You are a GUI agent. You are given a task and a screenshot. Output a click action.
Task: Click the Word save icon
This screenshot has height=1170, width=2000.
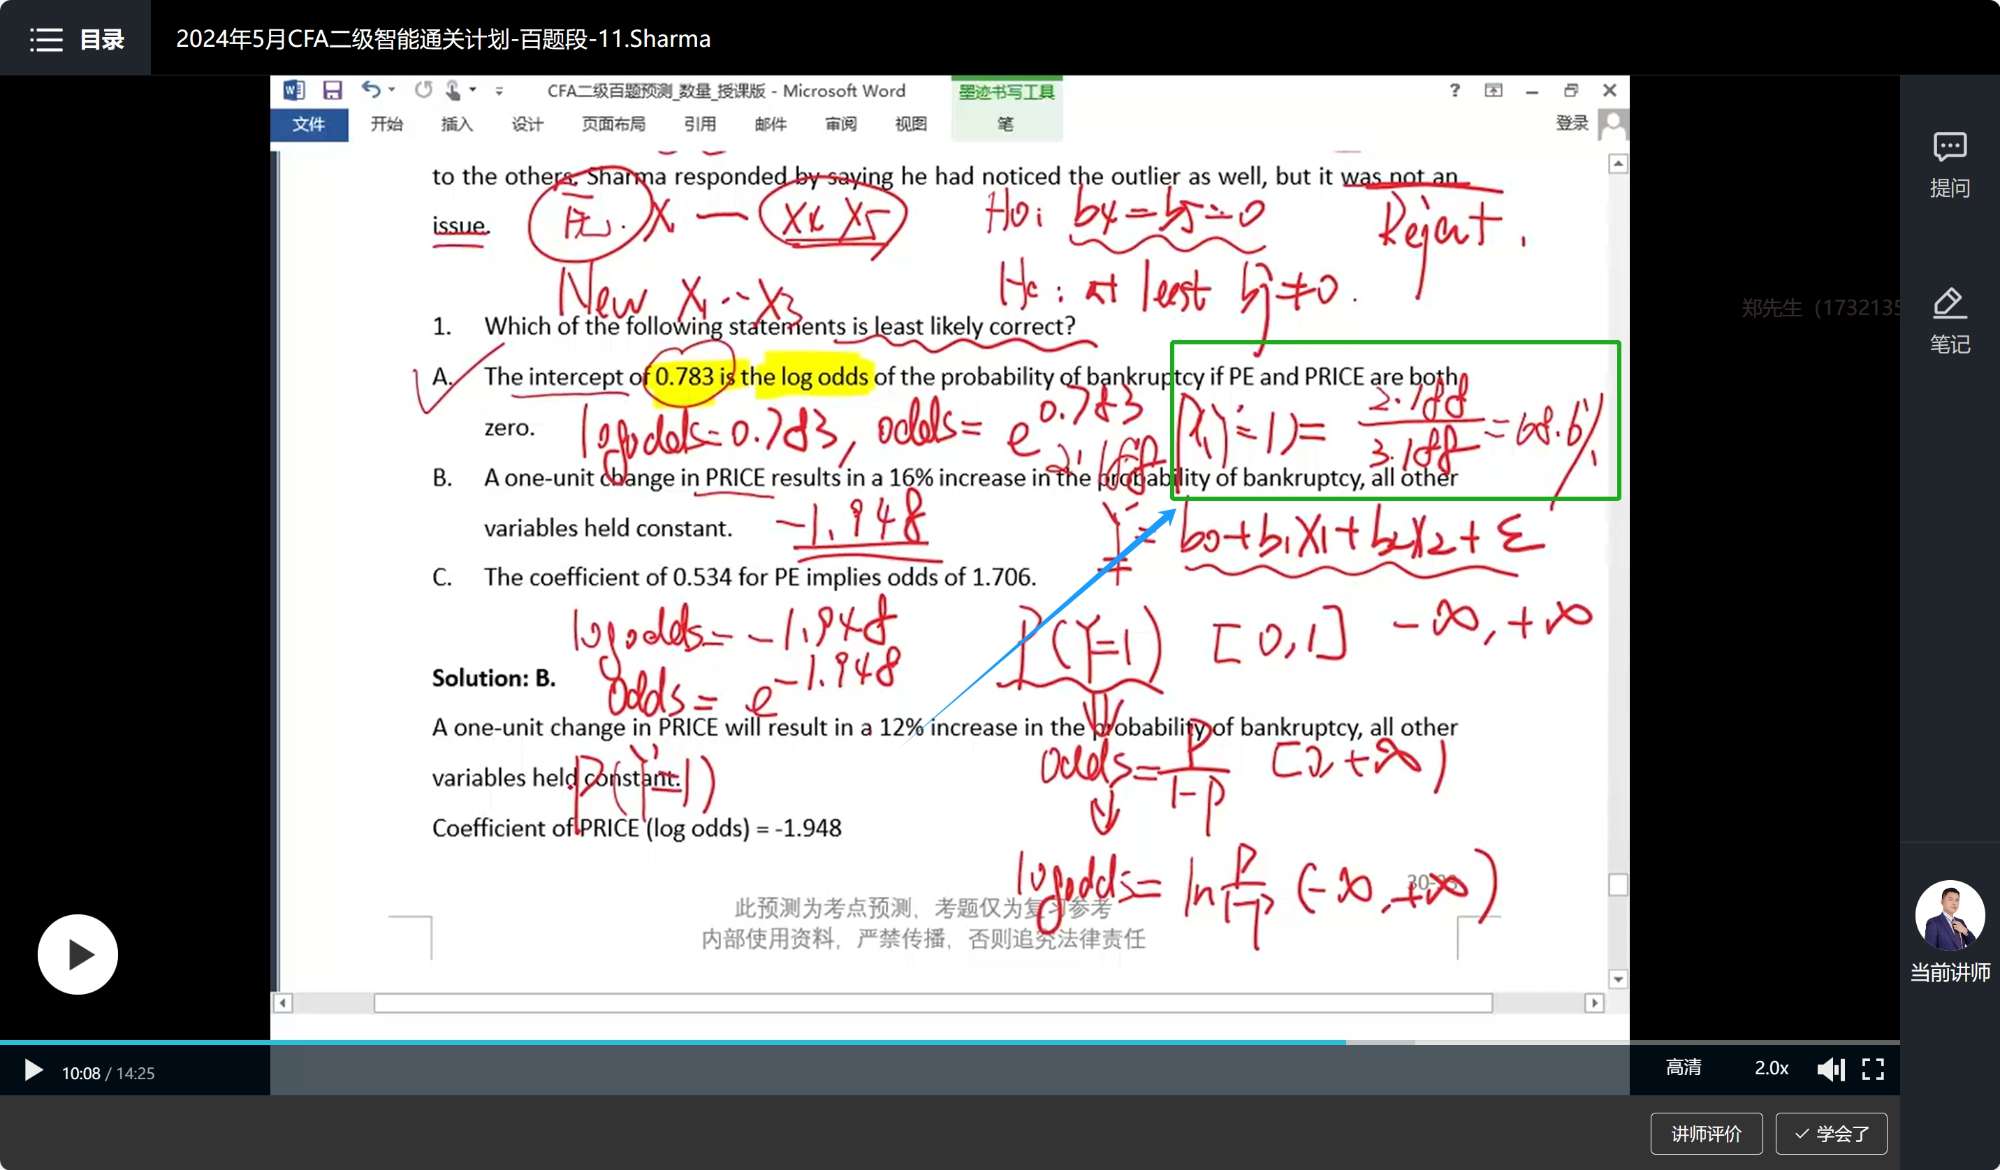[x=332, y=90]
